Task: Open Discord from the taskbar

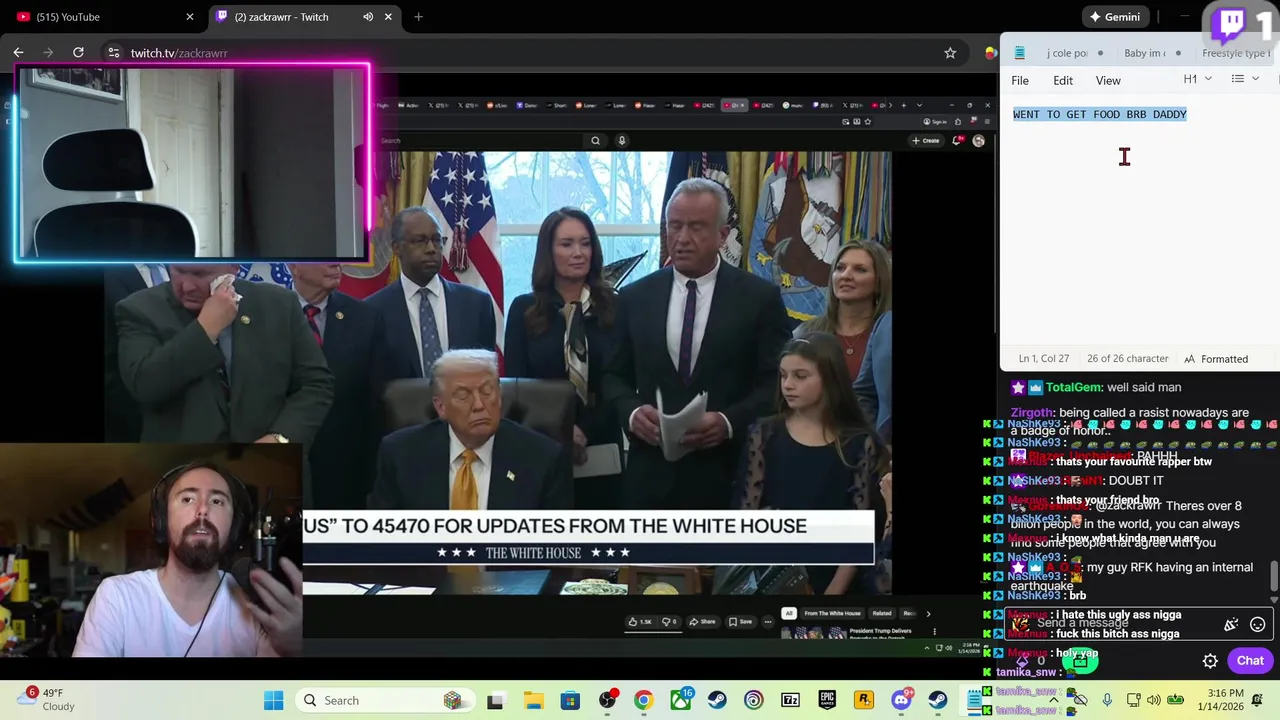Action: click(901, 700)
